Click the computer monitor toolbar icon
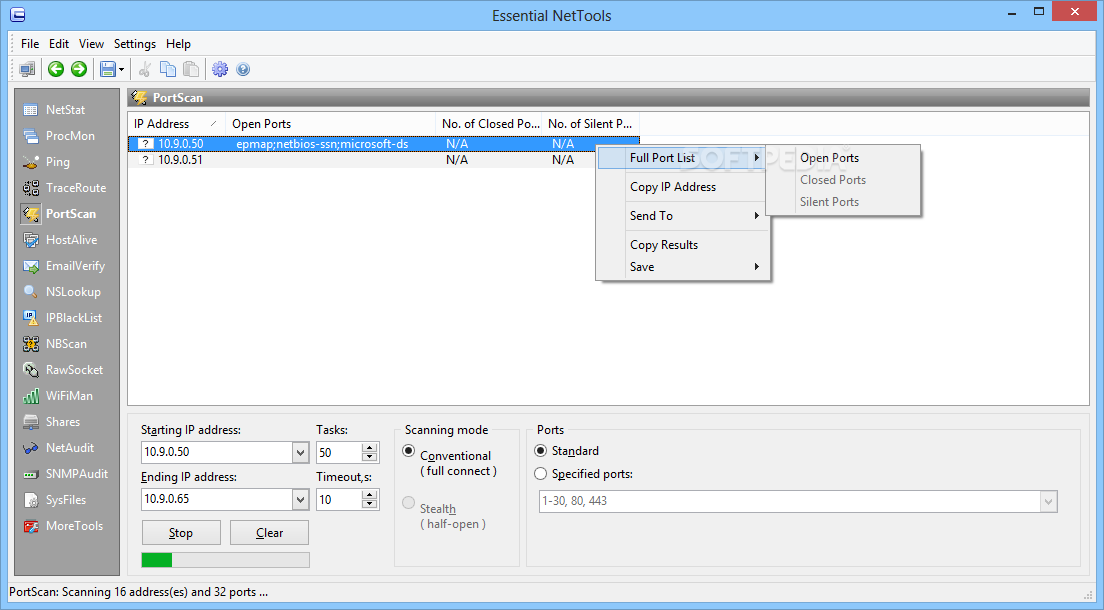Image resolution: width=1104 pixels, height=610 pixels. 27,69
